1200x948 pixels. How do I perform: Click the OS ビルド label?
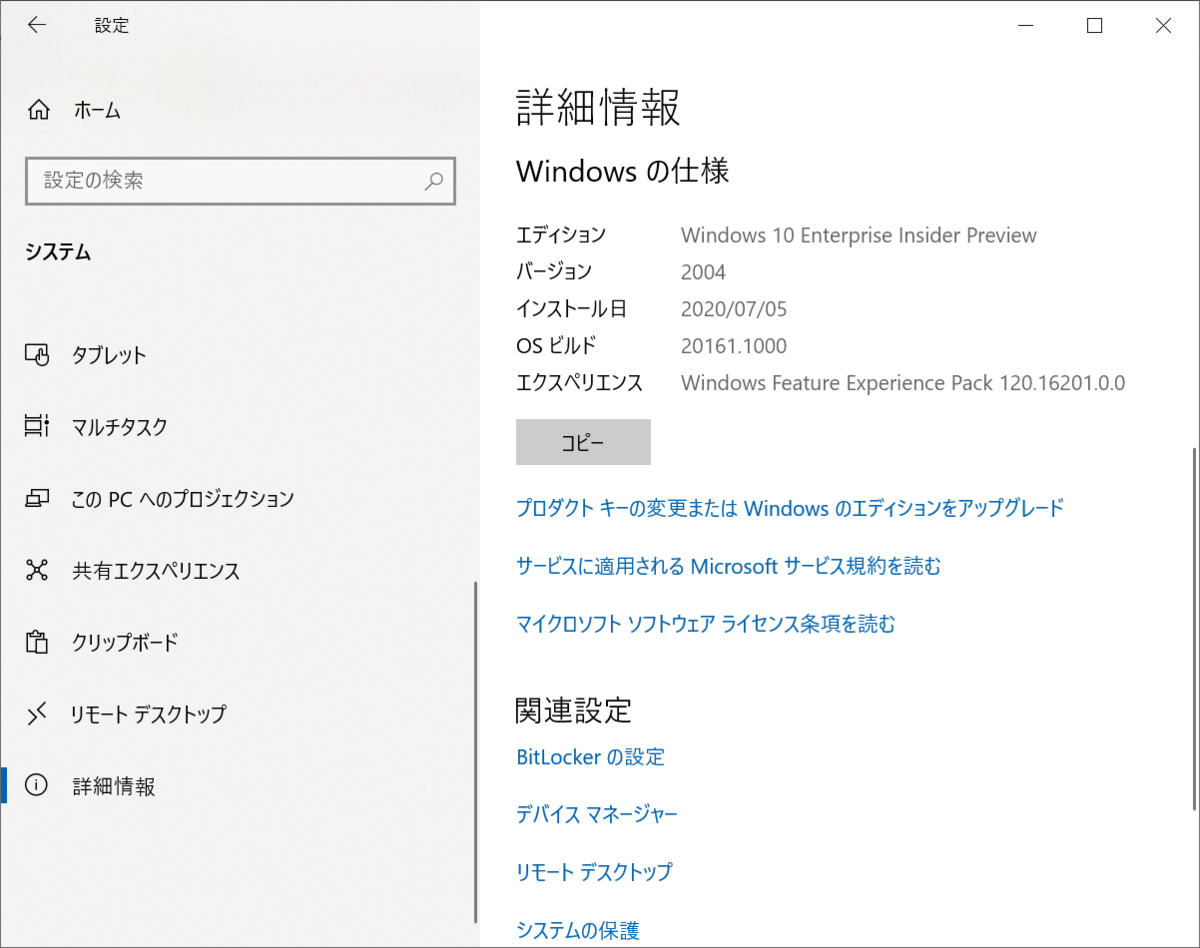[556, 346]
